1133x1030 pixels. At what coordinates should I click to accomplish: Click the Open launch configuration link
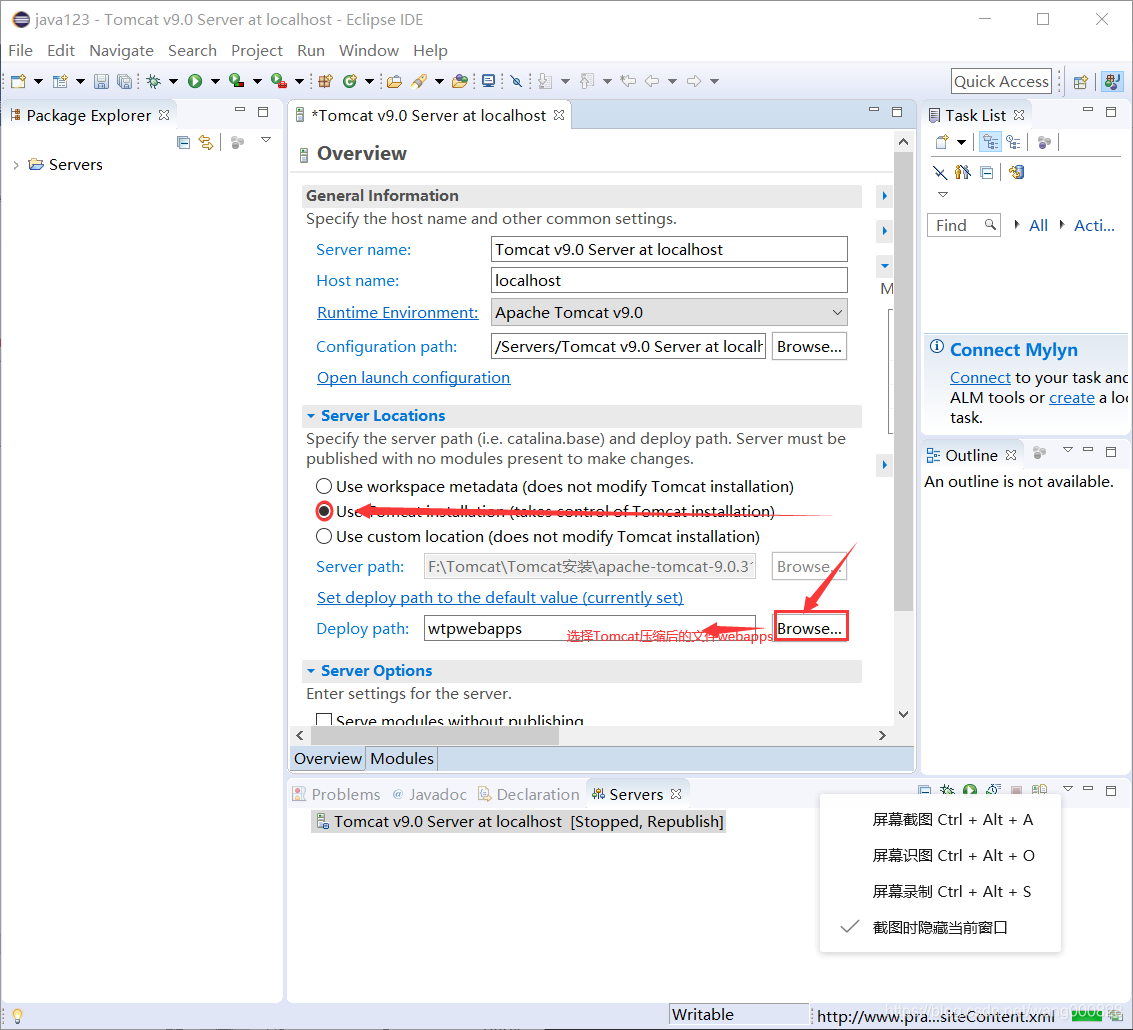[413, 377]
